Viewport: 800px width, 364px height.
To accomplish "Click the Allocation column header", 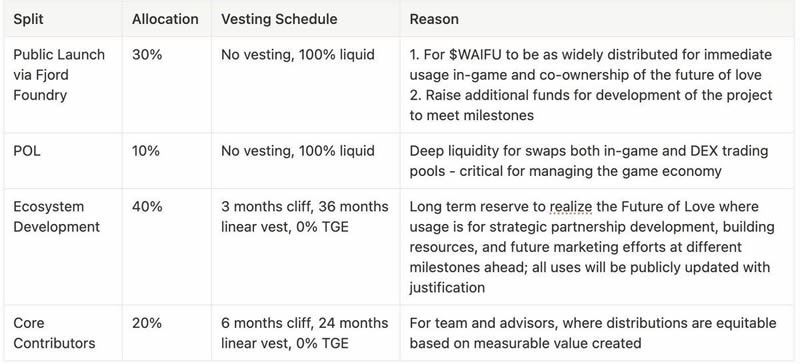I will click(165, 19).
